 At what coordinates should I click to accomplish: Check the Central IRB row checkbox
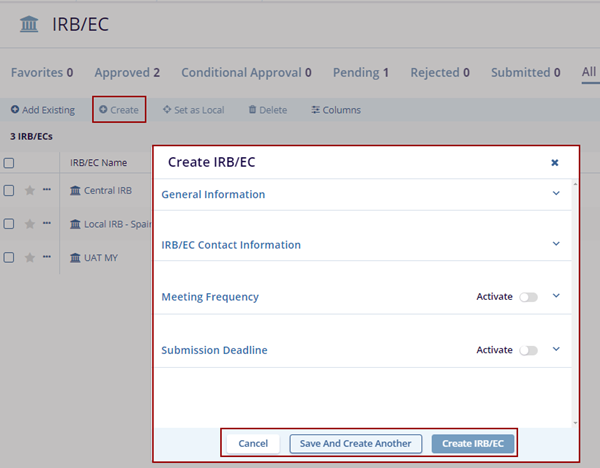[9, 190]
